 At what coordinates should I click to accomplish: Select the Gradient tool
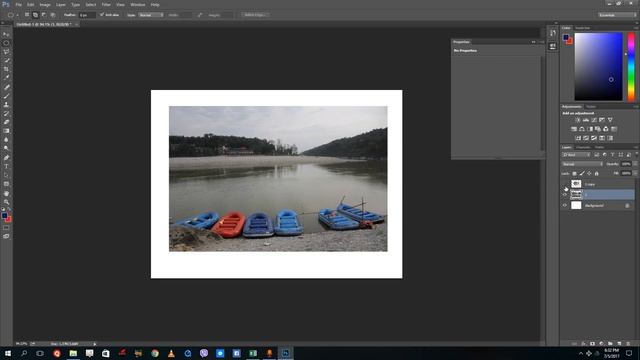pyautogui.click(x=6, y=131)
